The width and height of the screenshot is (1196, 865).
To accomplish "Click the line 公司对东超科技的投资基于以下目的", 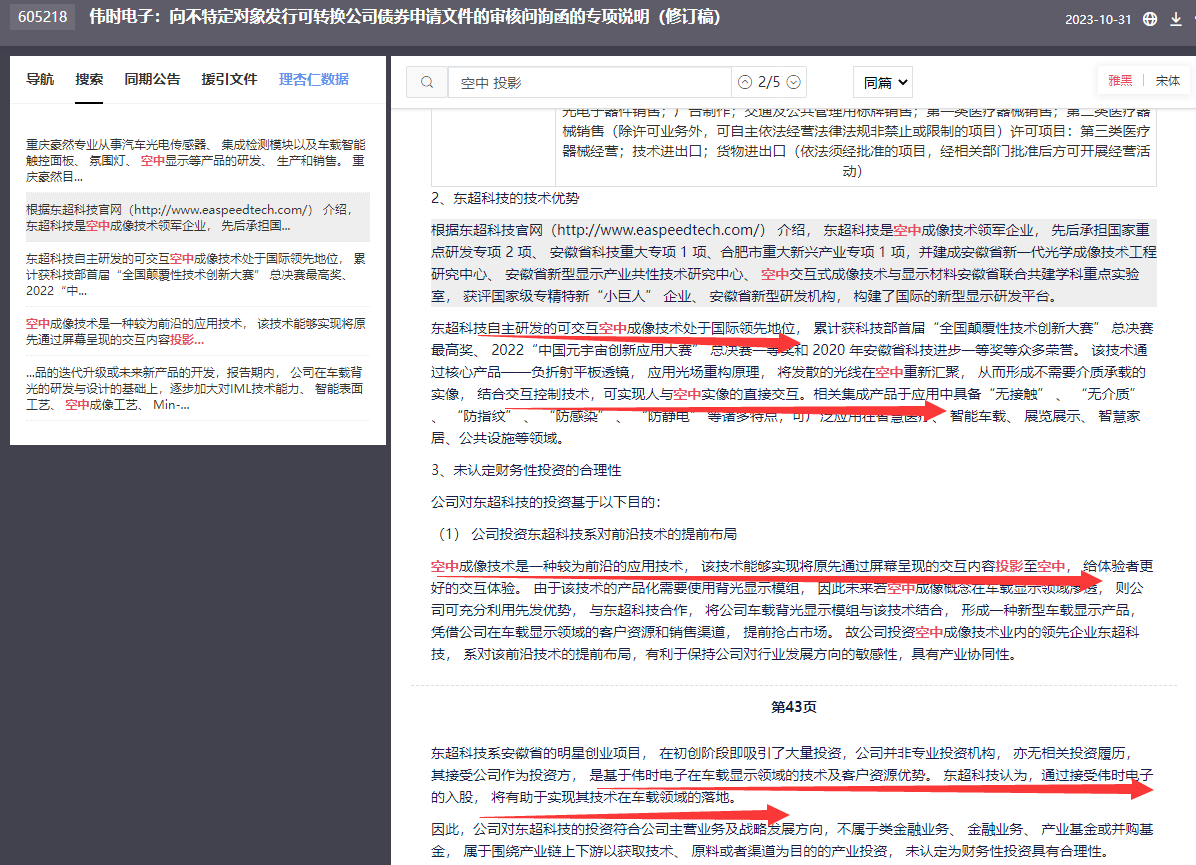I will (545, 502).
